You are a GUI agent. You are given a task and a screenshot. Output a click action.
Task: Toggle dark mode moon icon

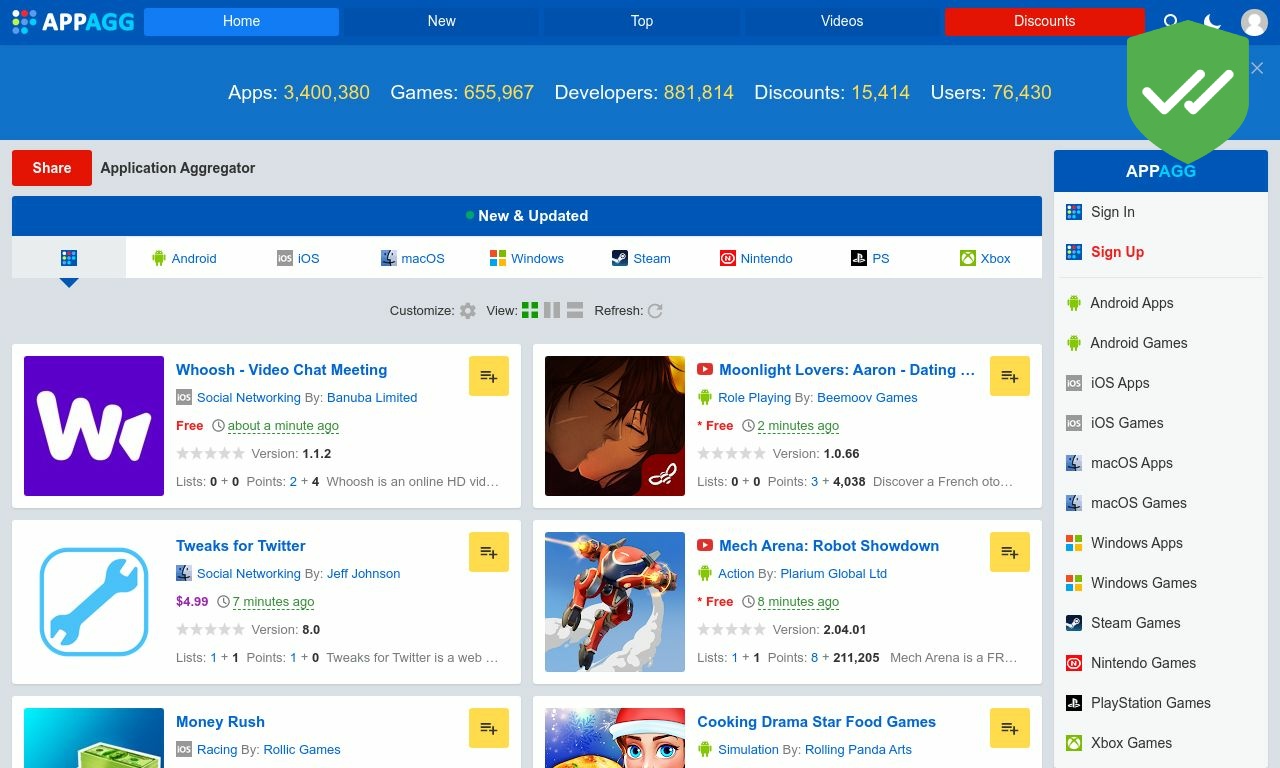[x=1212, y=22]
